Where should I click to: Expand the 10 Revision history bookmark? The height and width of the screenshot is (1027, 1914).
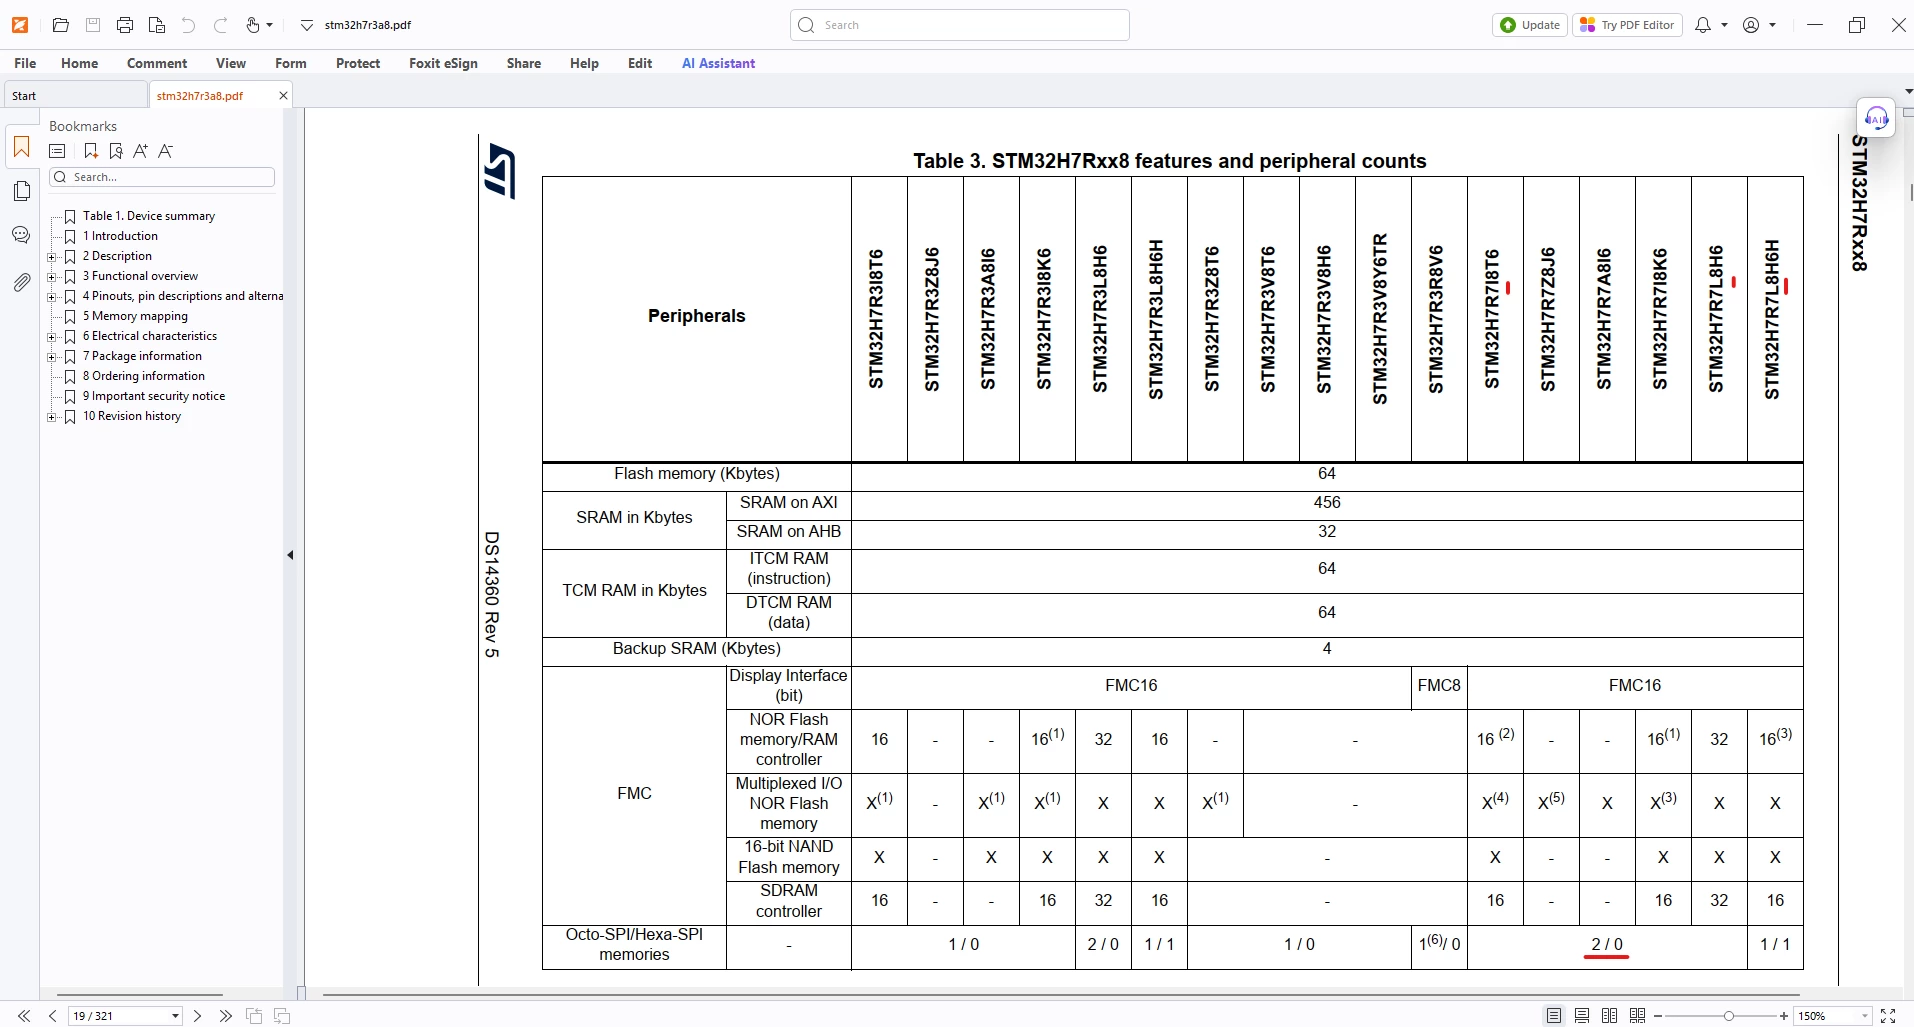(x=52, y=416)
